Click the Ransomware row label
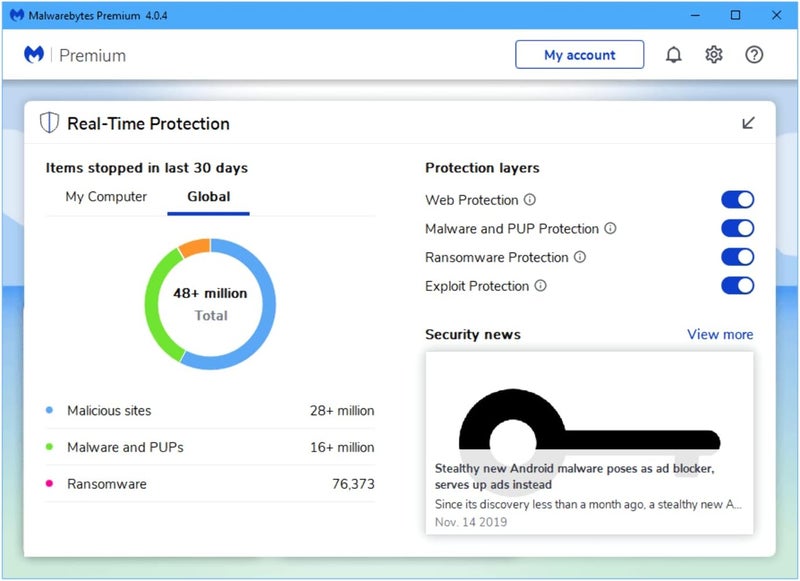The image size is (800, 581). coord(107,484)
